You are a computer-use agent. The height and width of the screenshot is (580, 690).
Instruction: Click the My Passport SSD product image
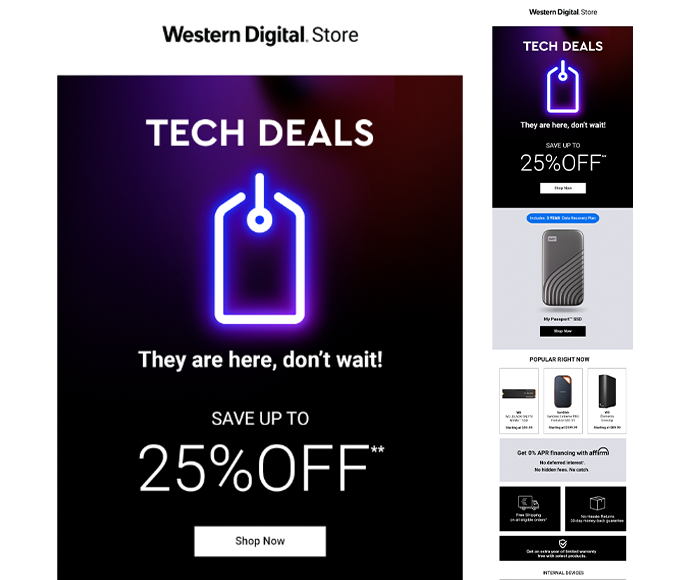point(563,268)
